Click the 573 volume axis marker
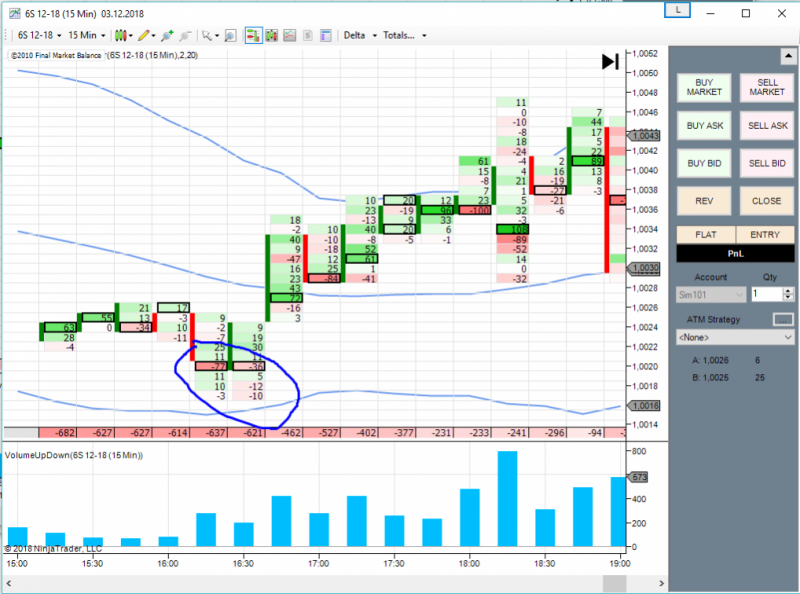800x594 pixels. pos(638,477)
